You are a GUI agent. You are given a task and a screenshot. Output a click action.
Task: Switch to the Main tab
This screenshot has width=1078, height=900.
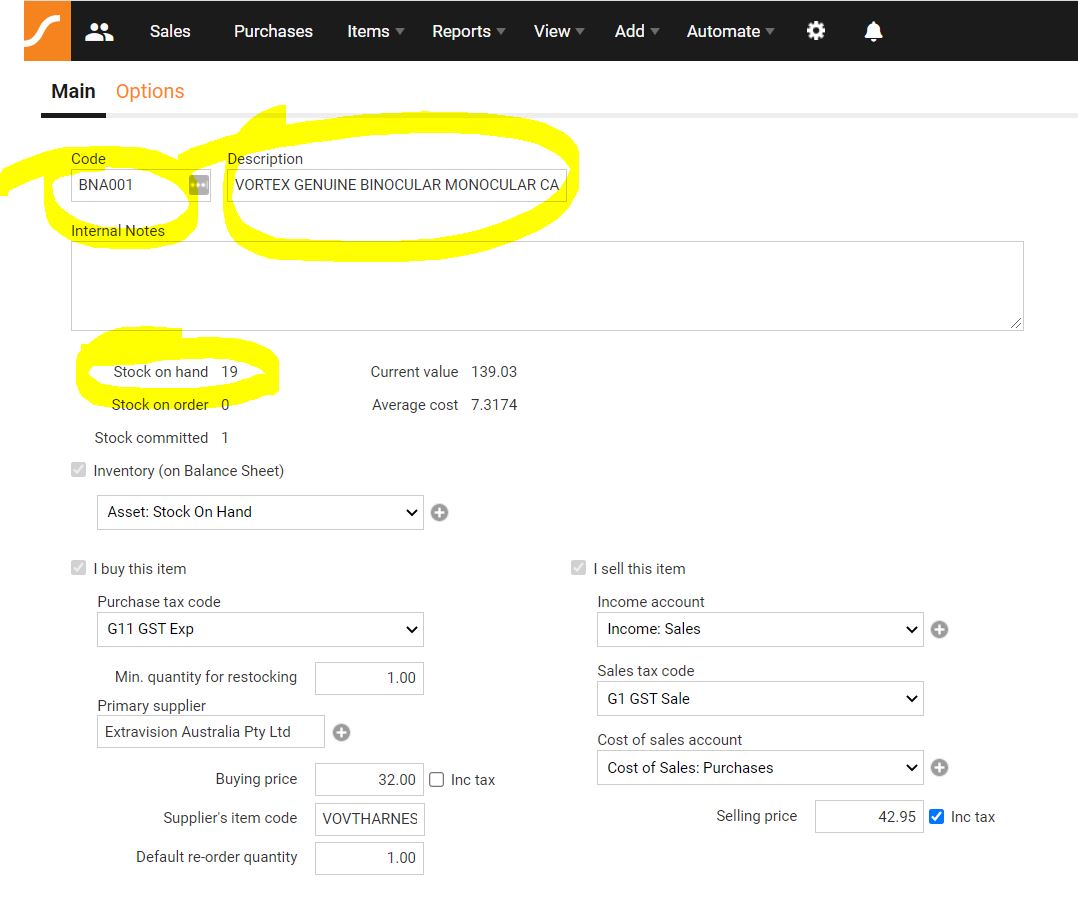pyautogui.click(x=73, y=91)
